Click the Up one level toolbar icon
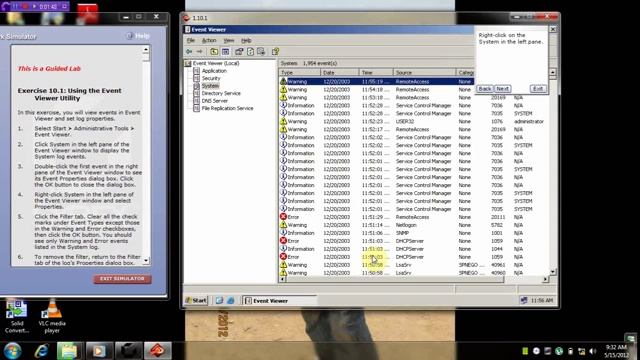This screenshot has height=360, width=640. click(x=214, y=51)
